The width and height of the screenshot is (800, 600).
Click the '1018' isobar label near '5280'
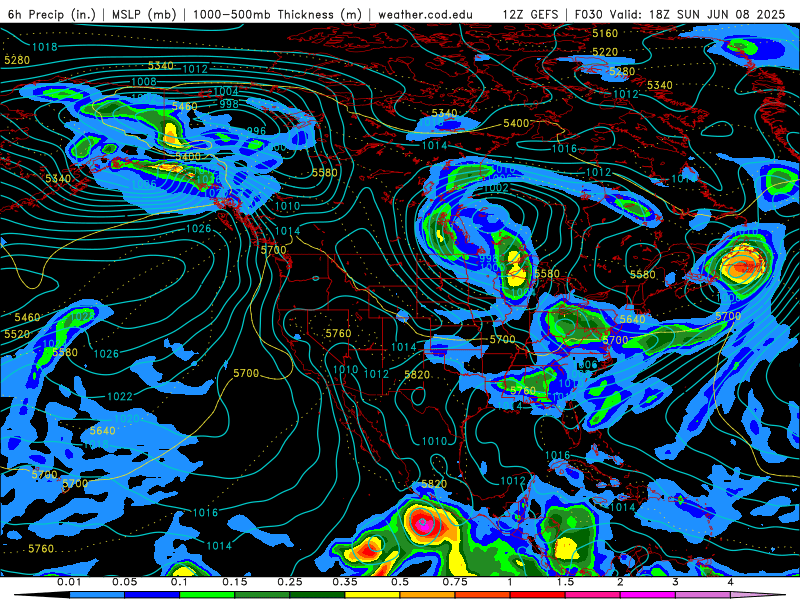(45, 47)
